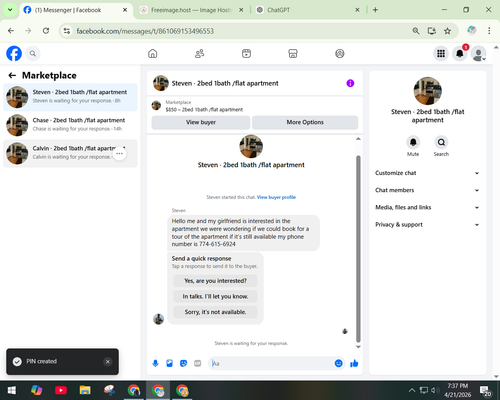Click the chat scrollbar down arrow
The image size is (500, 400).
coord(358,347)
